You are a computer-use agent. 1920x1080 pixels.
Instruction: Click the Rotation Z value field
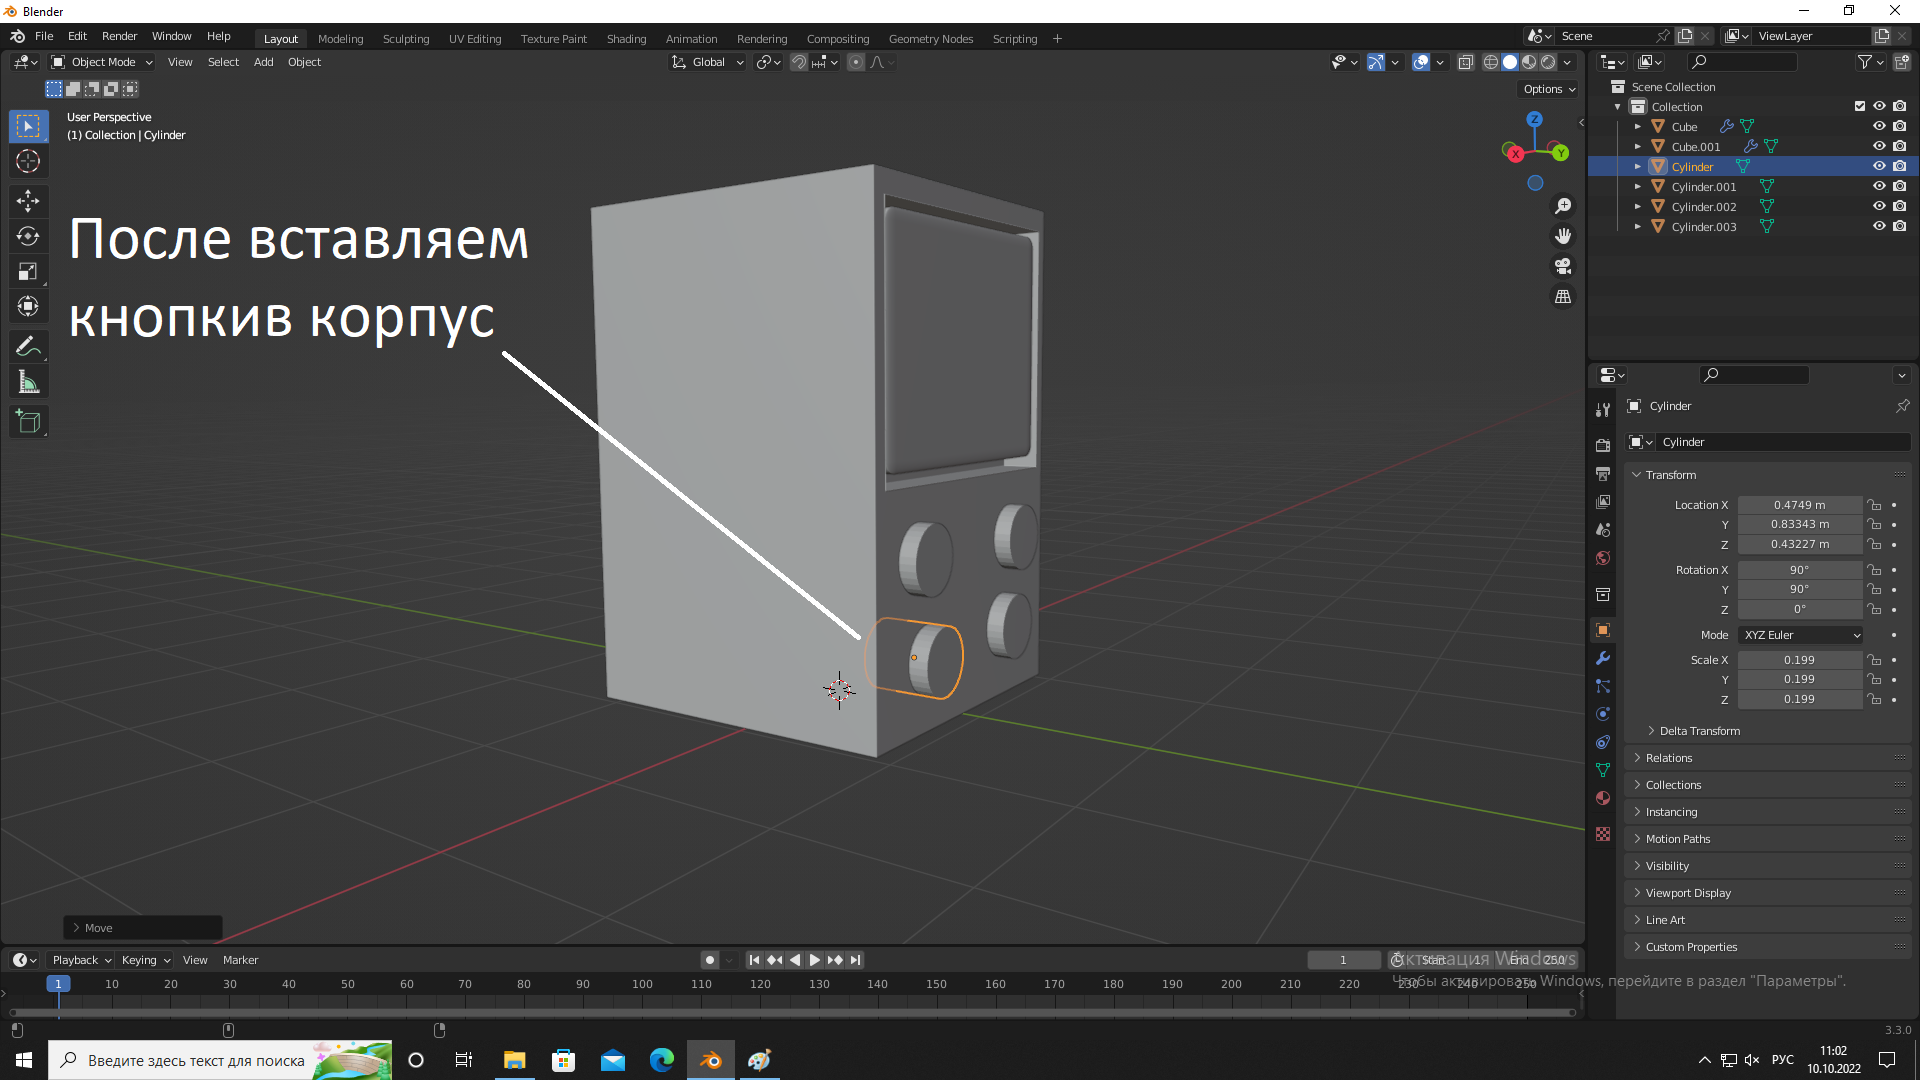tap(1799, 609)
